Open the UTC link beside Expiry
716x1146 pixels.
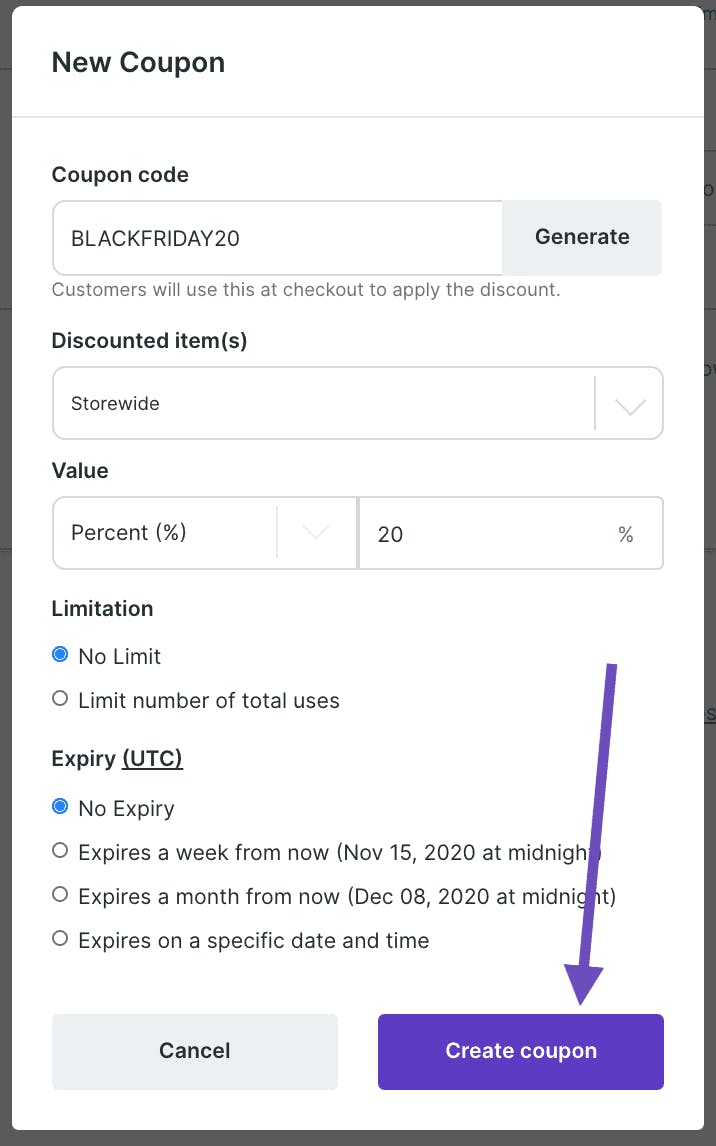[152, 759]
